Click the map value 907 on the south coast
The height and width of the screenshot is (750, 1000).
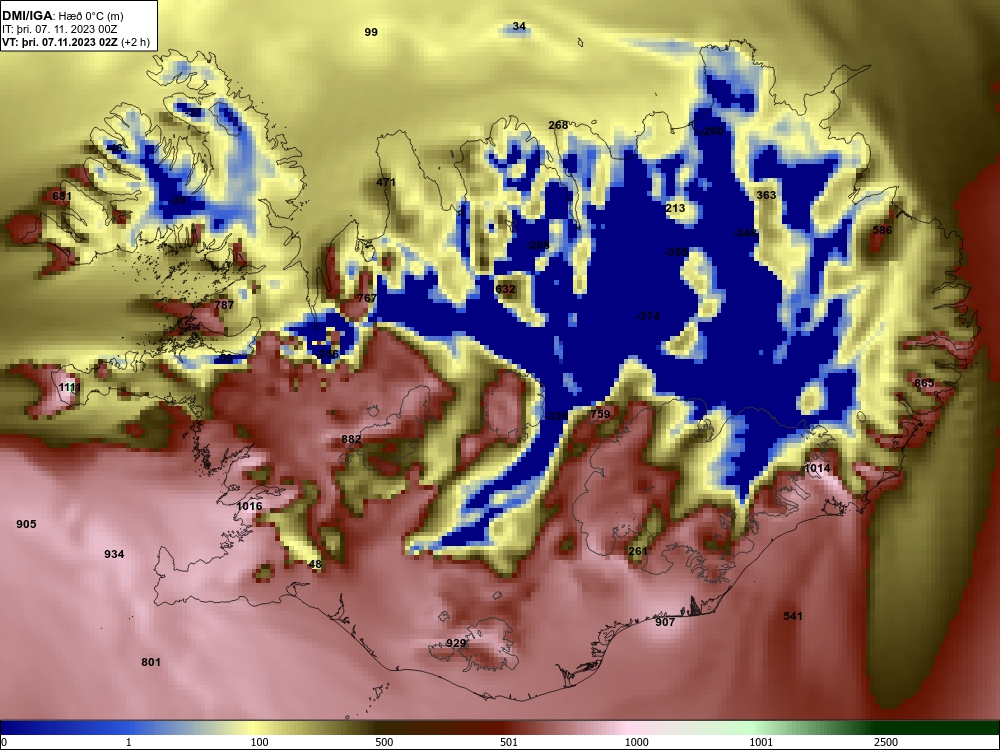665,622
